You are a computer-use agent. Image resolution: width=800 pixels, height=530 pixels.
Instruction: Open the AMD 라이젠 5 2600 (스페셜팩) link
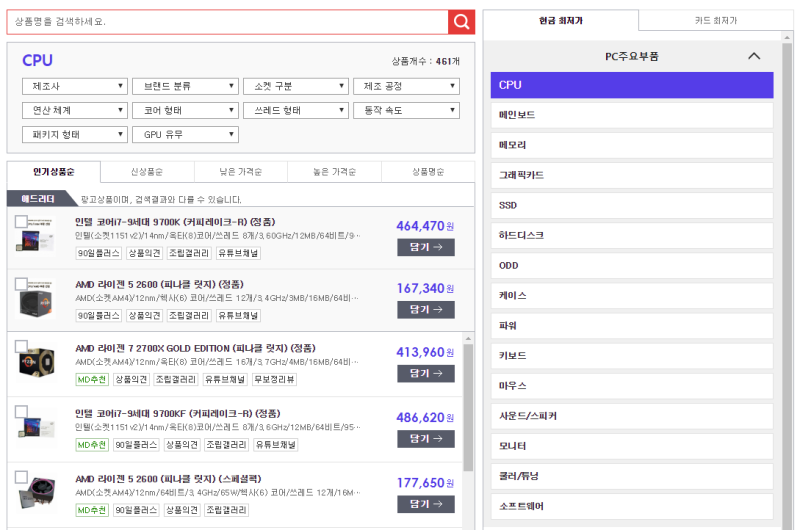(168, 479)
